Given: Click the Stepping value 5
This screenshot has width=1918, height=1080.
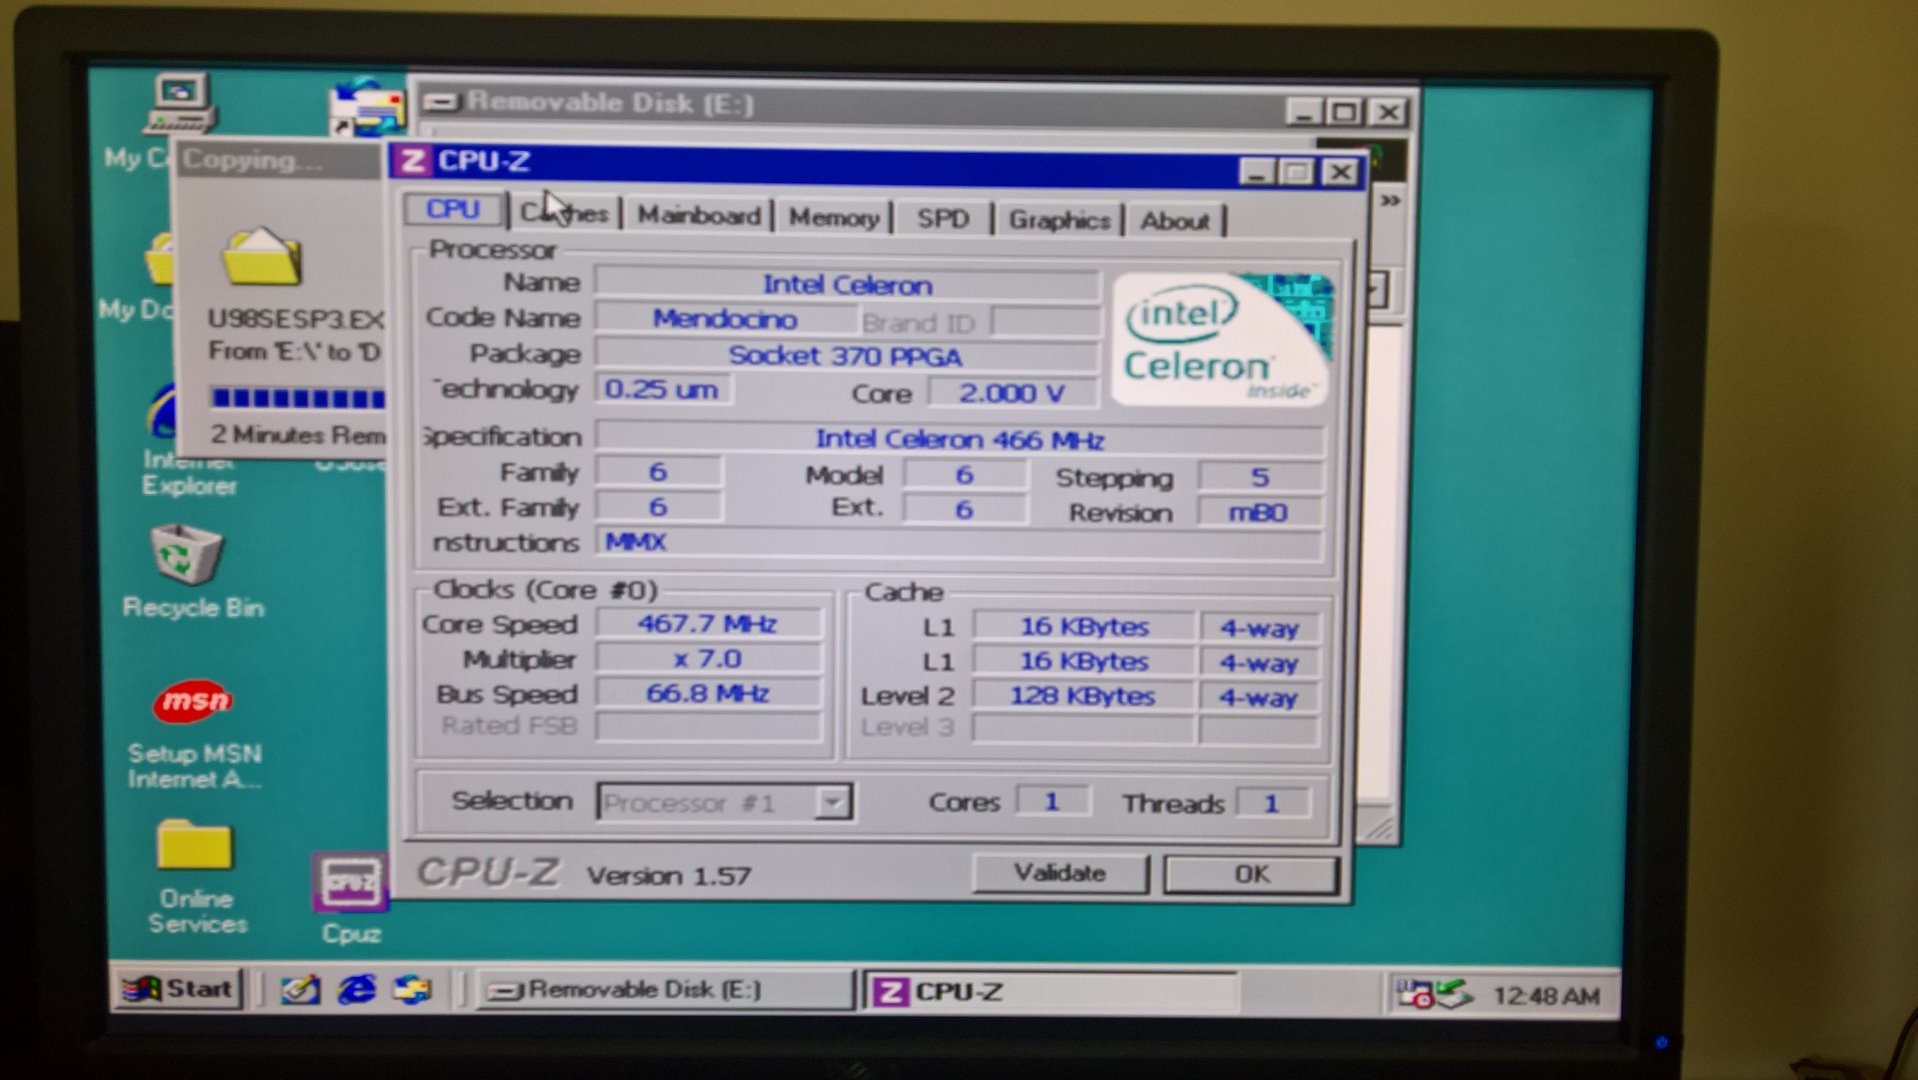Looking at the screenshot, I should [1259, 477].
